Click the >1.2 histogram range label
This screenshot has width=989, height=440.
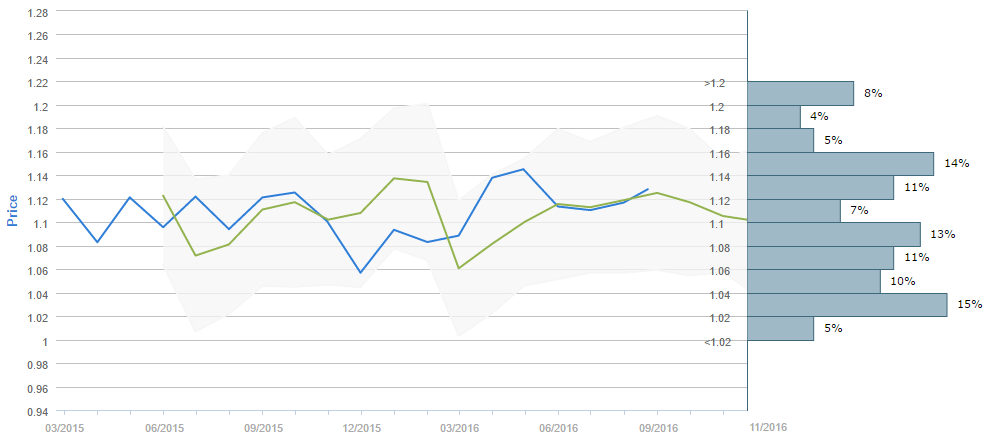click(x=714, y=83)
